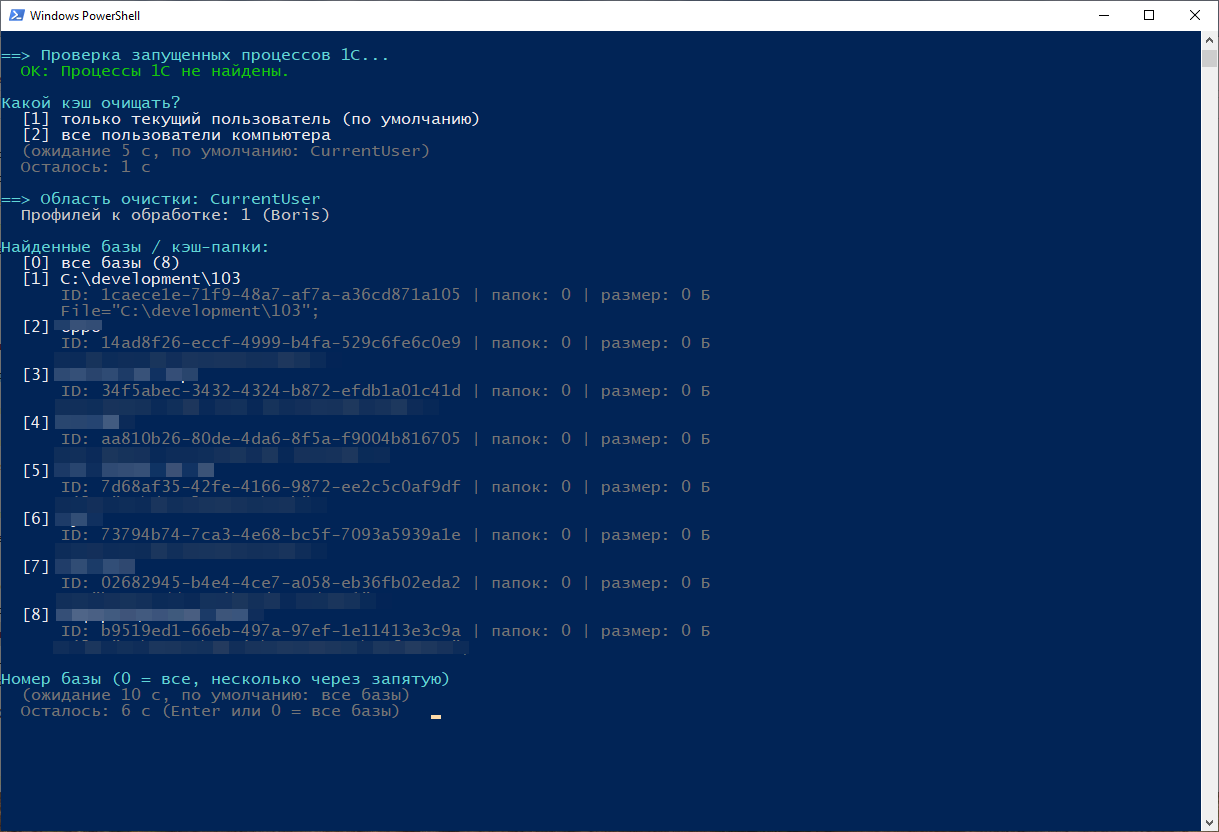Click the File="C:\development\103"; line
1219x832 pixels.
click(190, 311)
